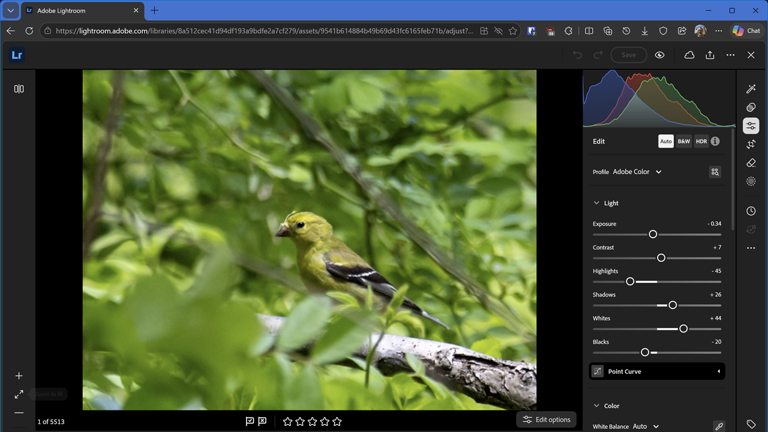The width and height of the screenshot is (768, 432).
Task: Click the Whites slider handle
Action: point(683,329)
